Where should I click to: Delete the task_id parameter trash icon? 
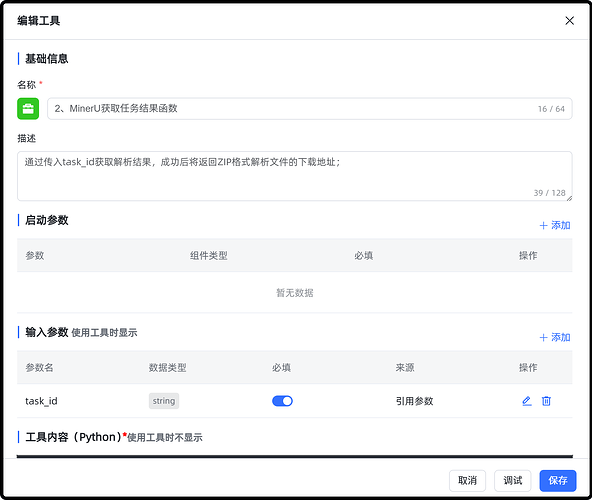tap(546, 401)
